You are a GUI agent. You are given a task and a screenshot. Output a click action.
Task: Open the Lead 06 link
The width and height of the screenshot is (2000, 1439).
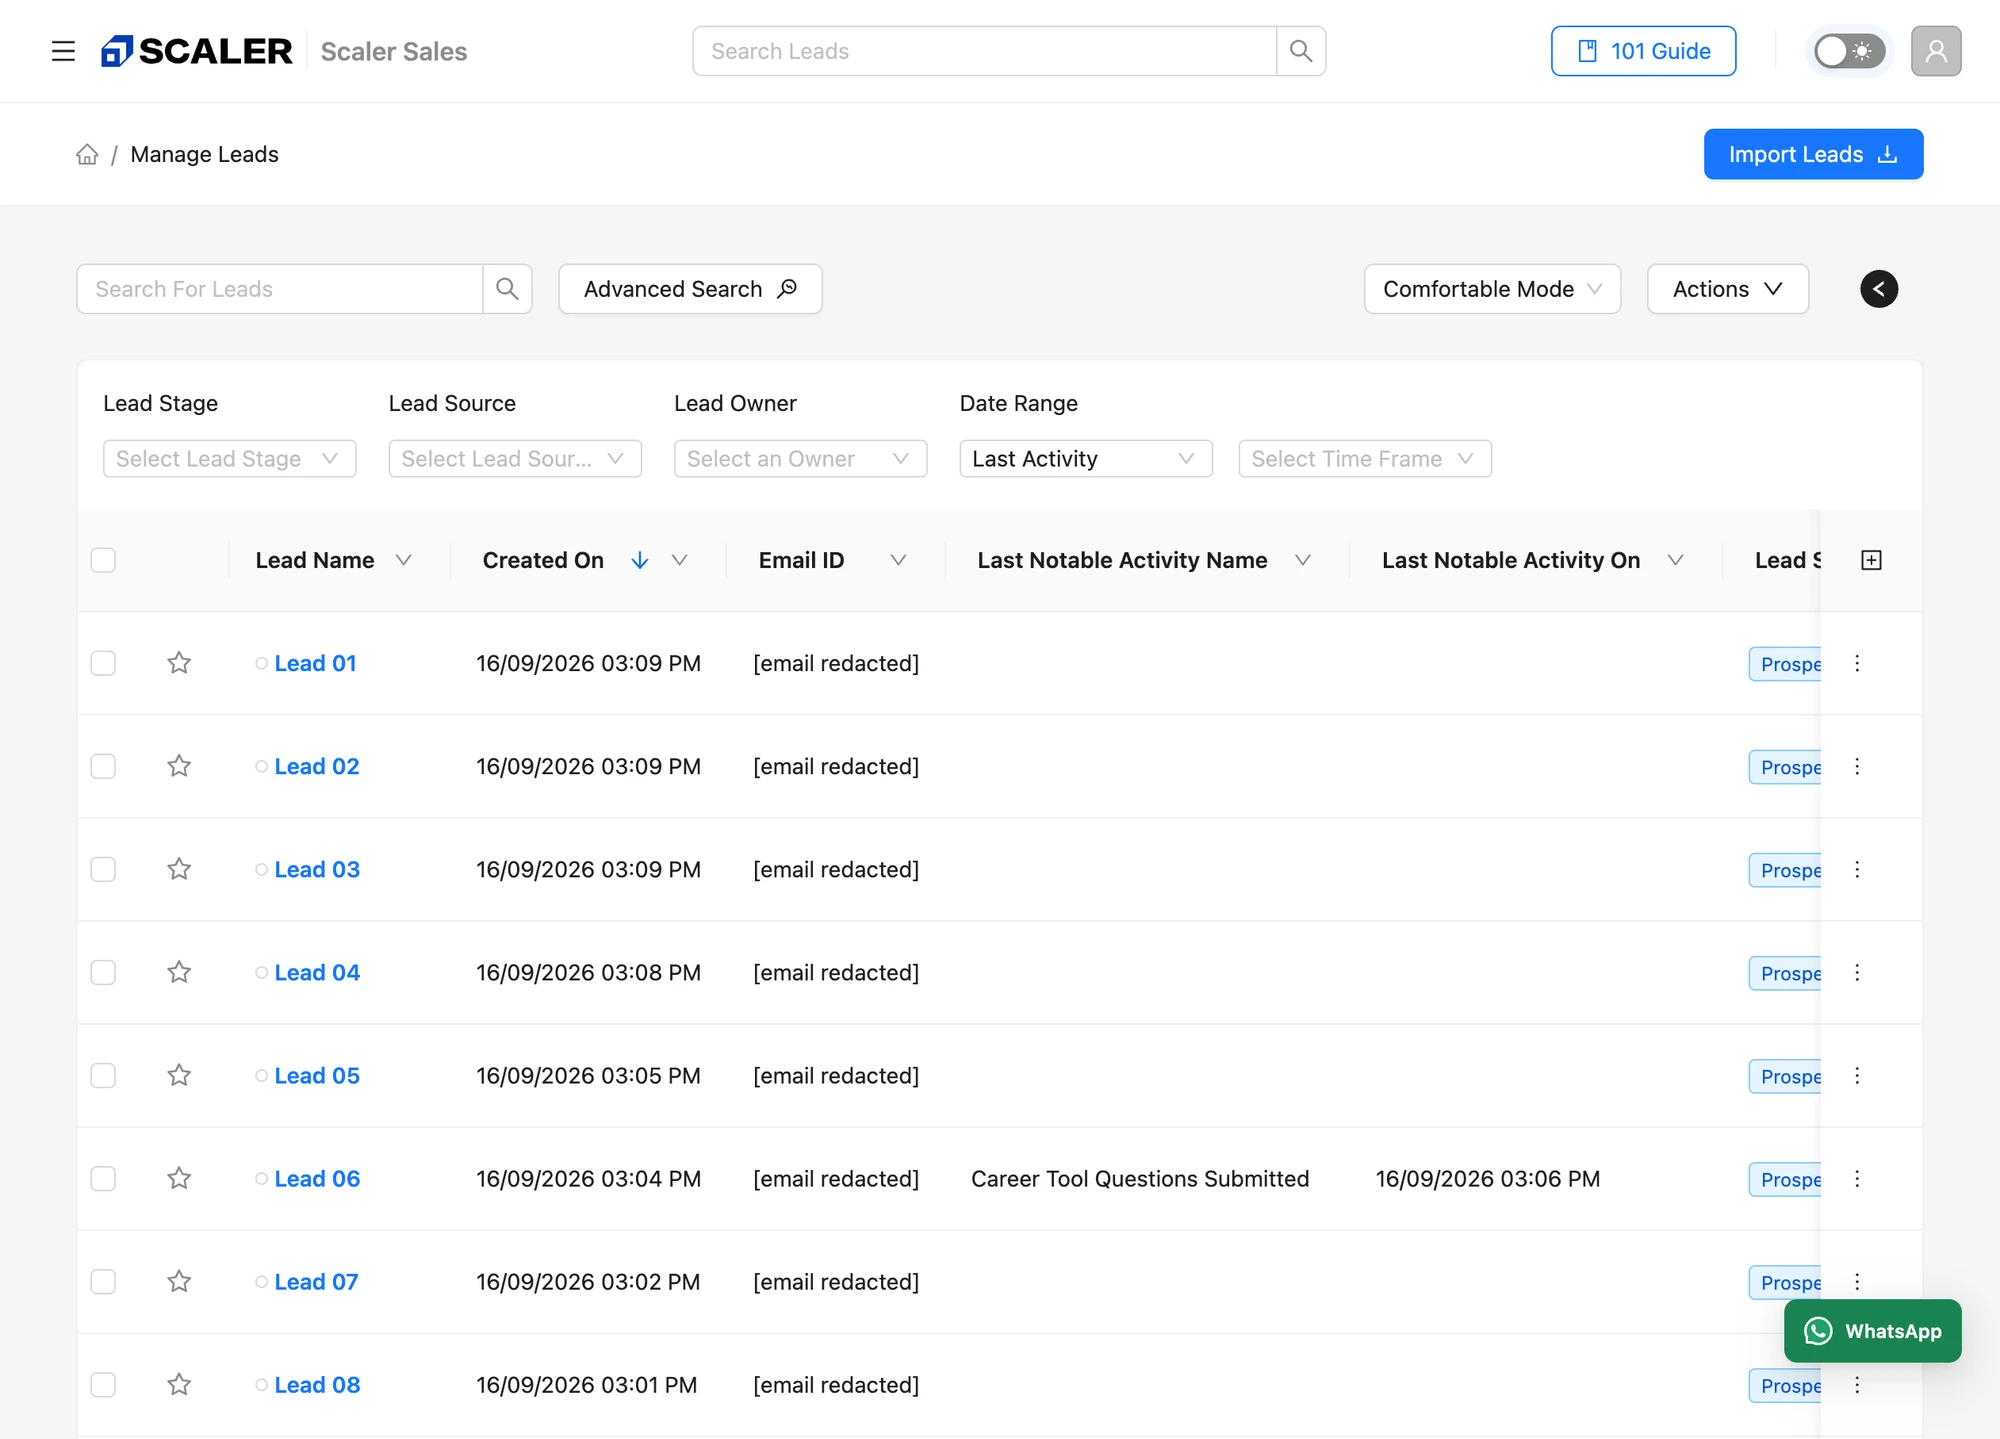[x=317, y=1178]
